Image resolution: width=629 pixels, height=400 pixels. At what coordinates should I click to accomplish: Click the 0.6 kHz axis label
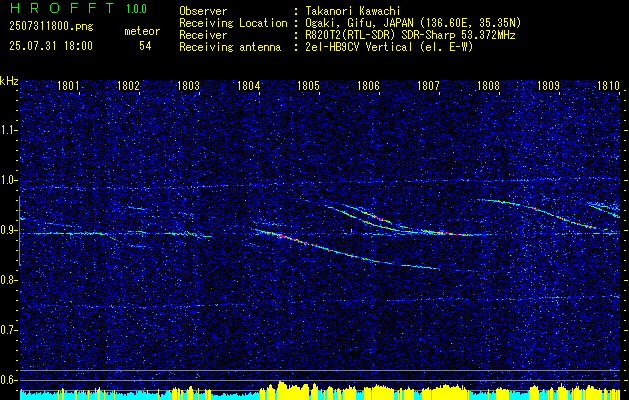point(7,380)
